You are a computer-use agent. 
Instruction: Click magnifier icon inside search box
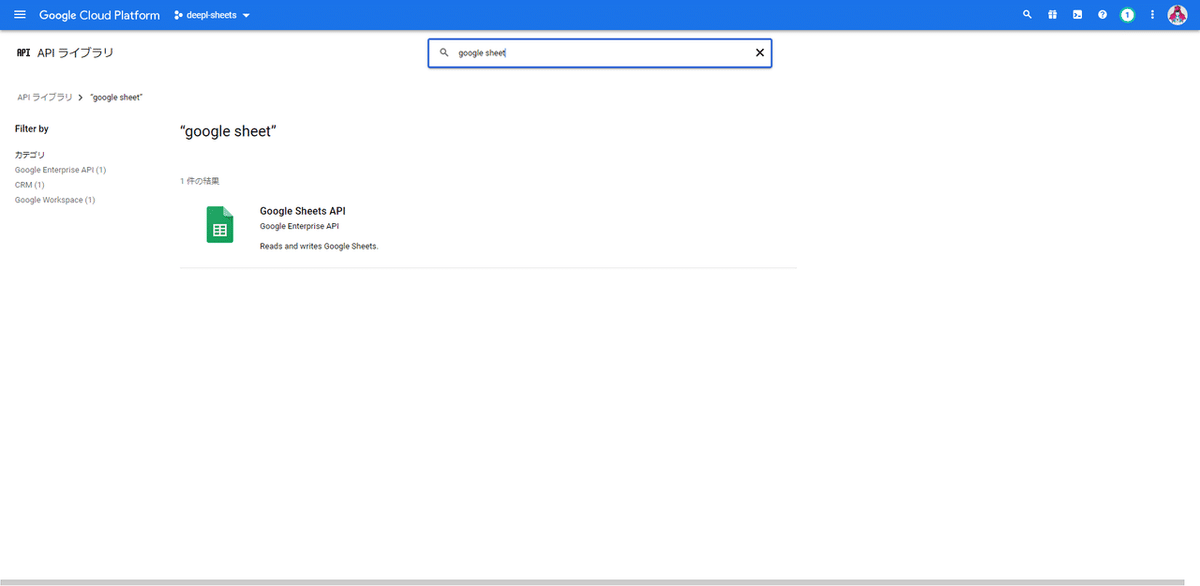pyautogui.click(x=444, y=53)
